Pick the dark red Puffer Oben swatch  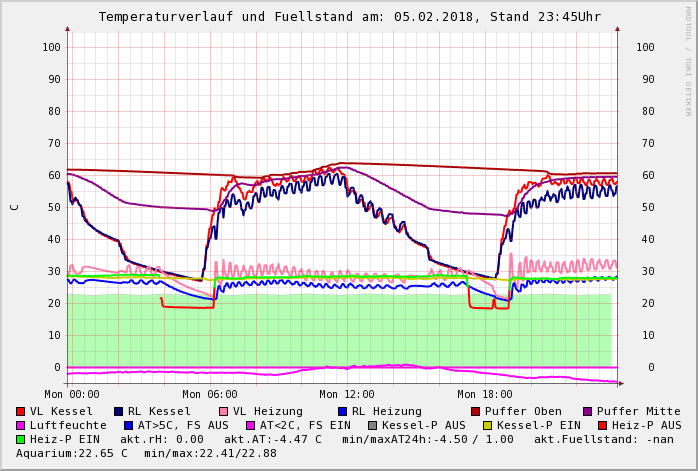pos(476,411)
